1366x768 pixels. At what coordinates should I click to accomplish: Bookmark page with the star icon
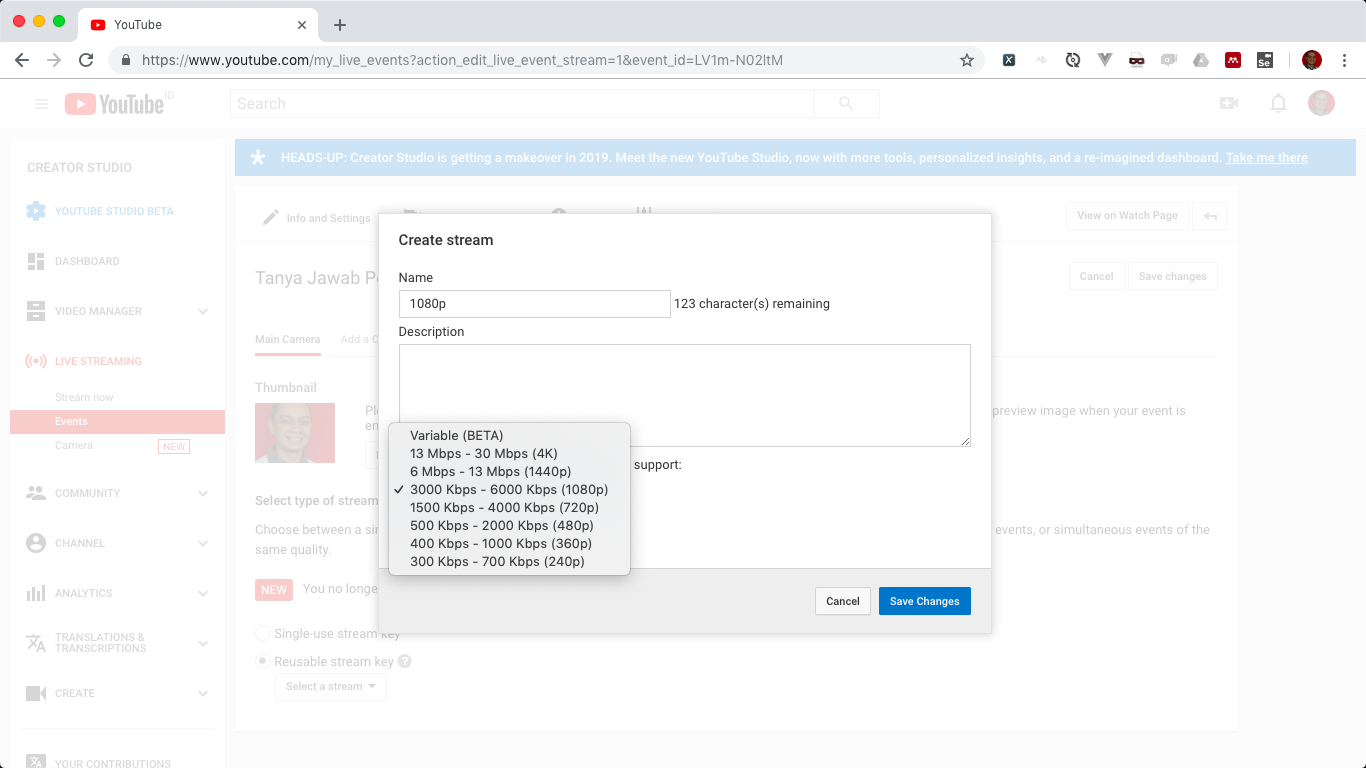[x=966, y=60]
